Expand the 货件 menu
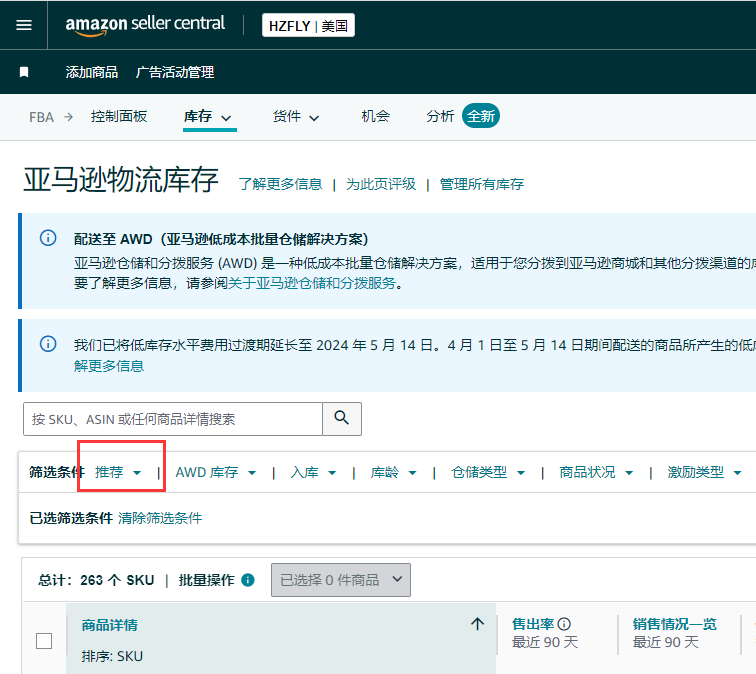Viewport: 756px width, 674px height. (296, 117)
